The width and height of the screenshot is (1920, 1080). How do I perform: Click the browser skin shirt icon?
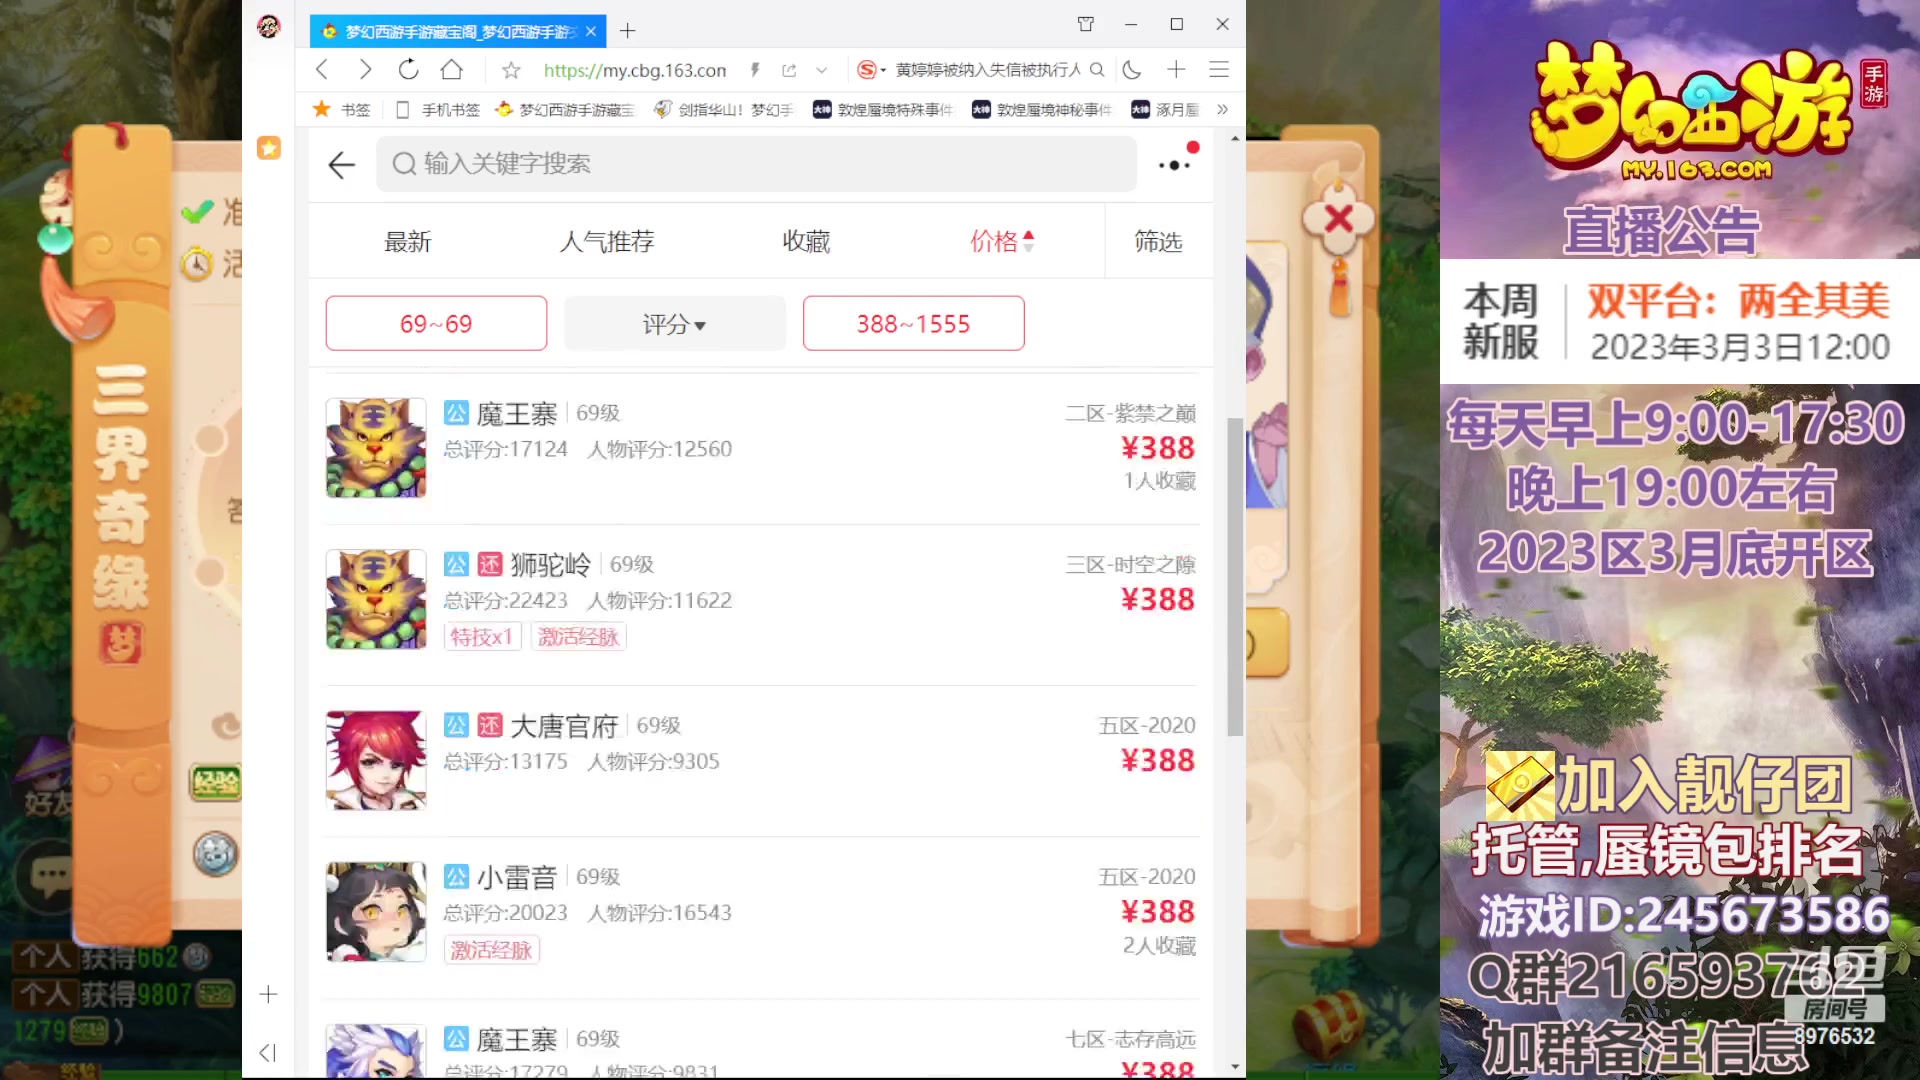click(x=1086, y=24)
